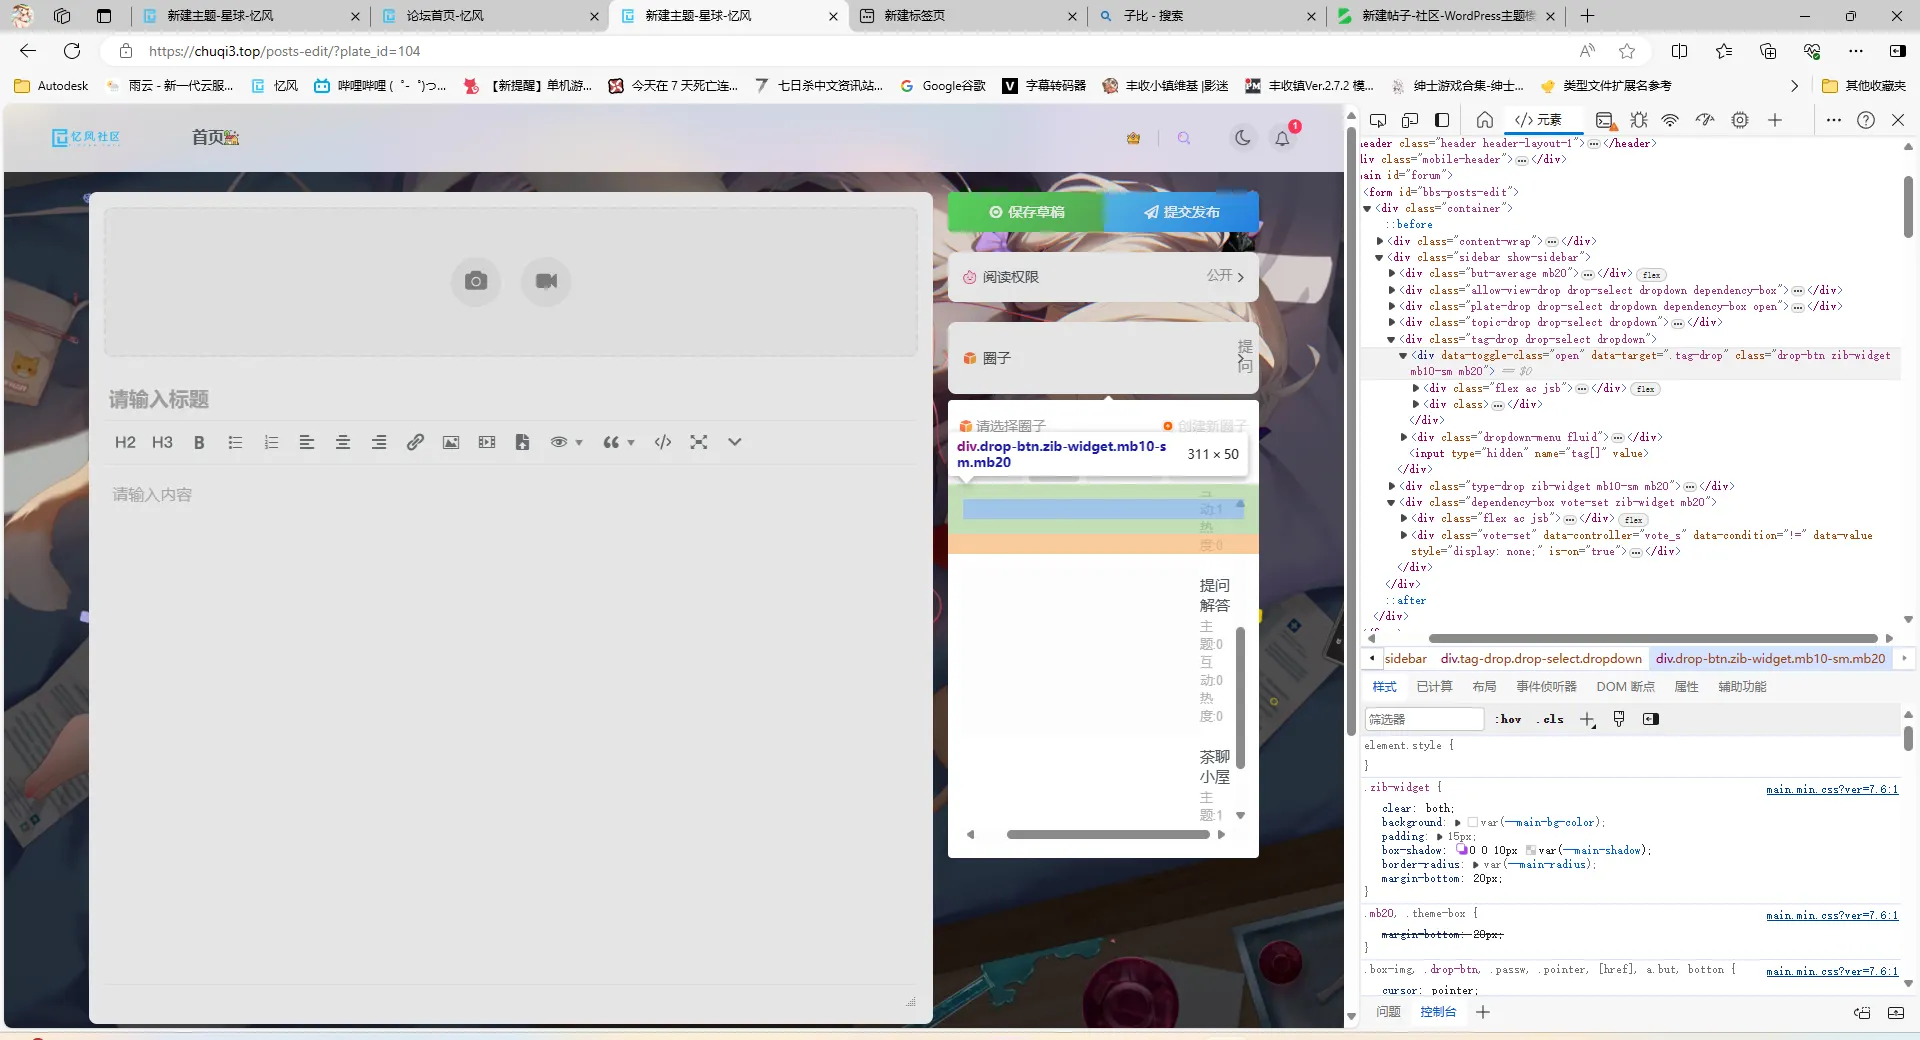Image resolution: width=1920 pixels, height=1040 pixels.
Task: Open the DevTools Welcome home icon
Action: click(x=1485, y=120)
